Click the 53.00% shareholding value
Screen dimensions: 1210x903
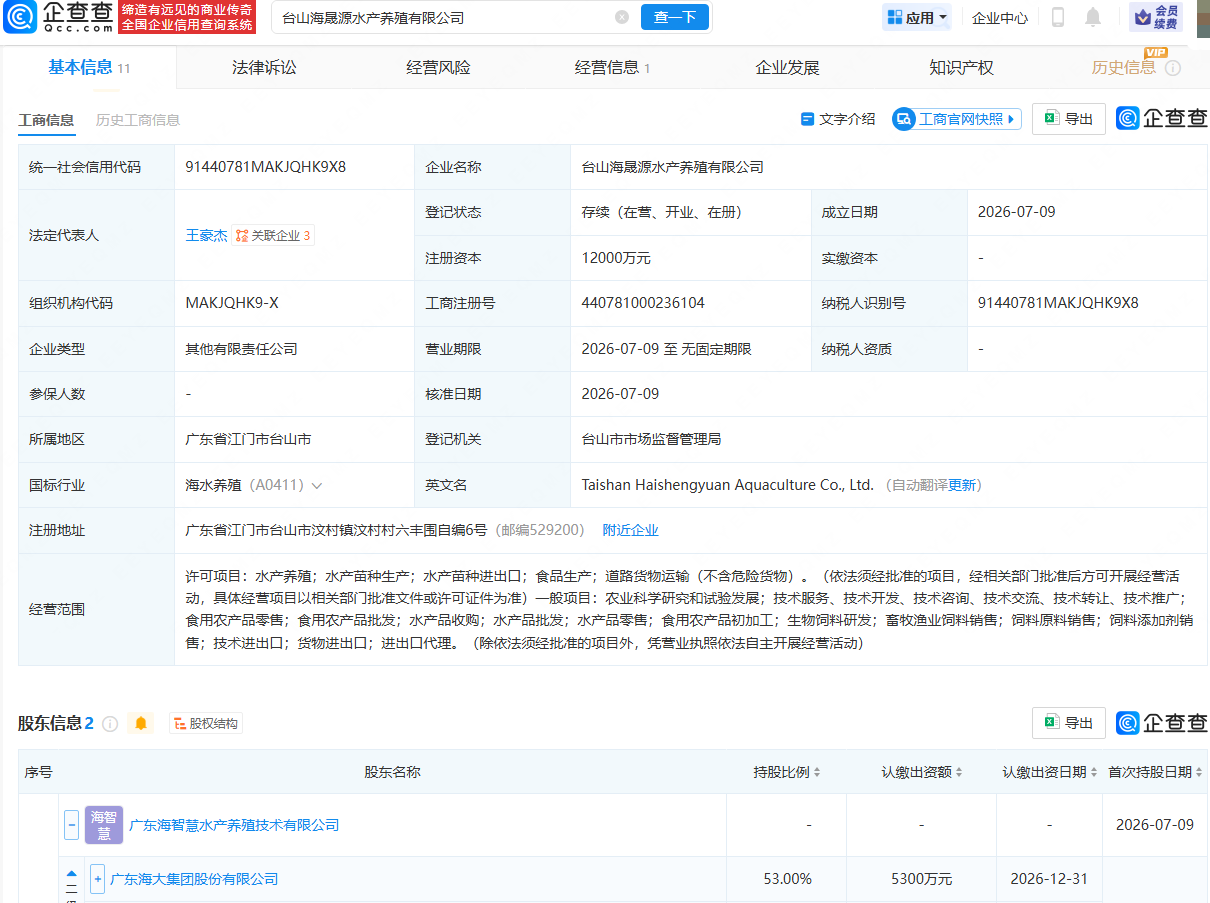787,879
